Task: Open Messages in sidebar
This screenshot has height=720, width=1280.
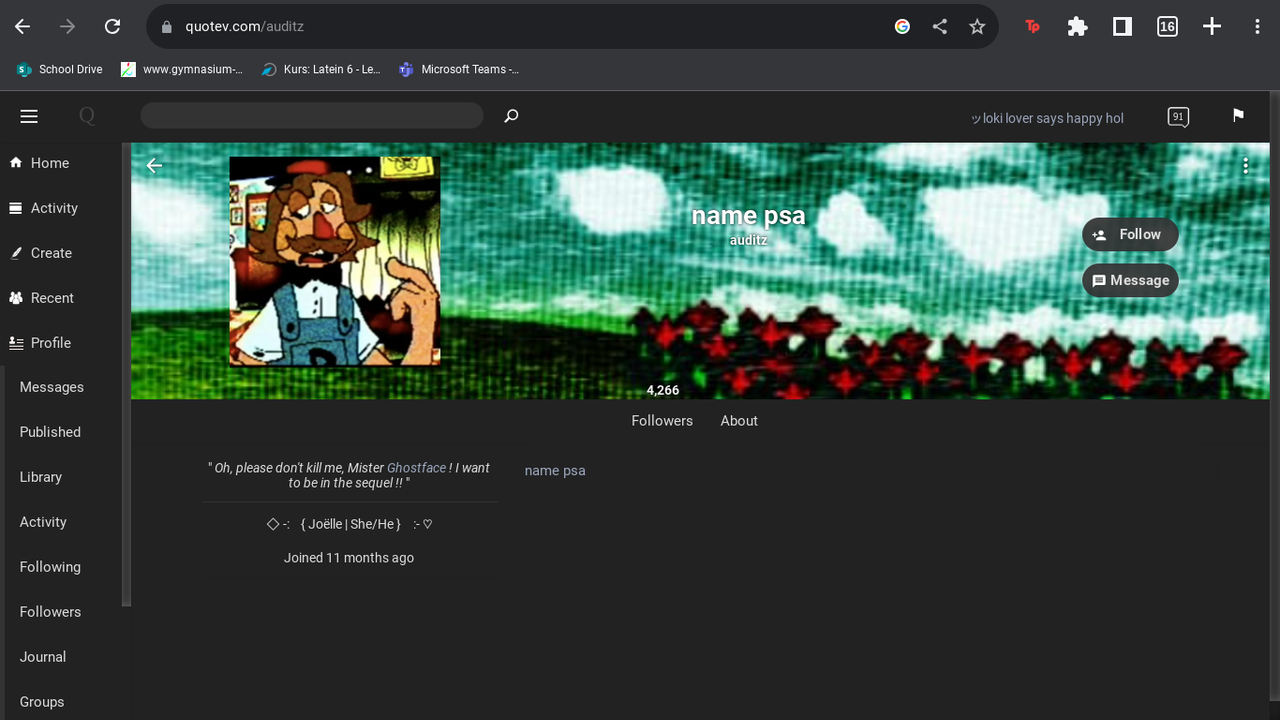Action: 52,387
